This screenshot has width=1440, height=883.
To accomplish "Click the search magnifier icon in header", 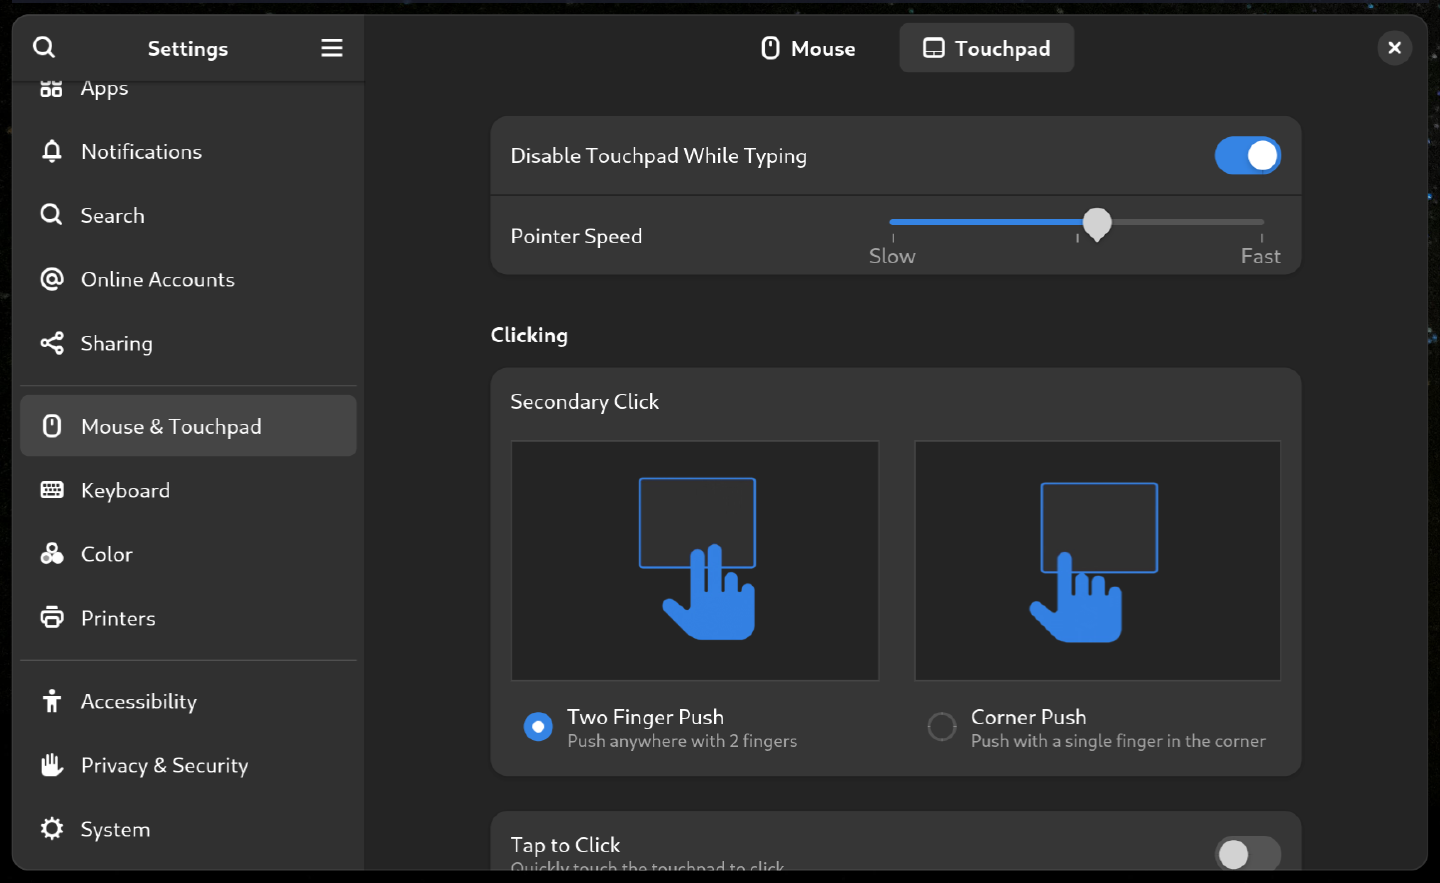I will pyautogui.click(x=44, y=48).
